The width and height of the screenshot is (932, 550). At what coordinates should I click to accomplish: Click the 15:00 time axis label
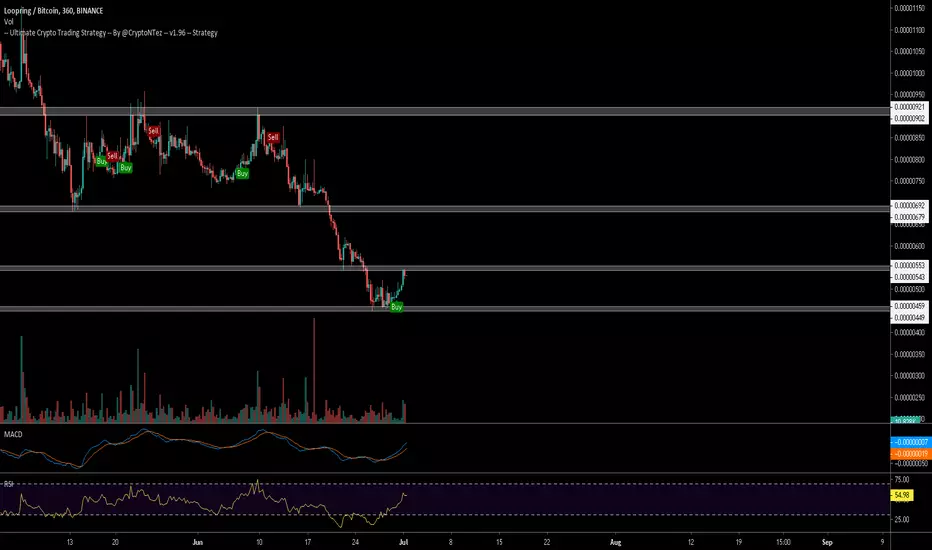(783, 542)
